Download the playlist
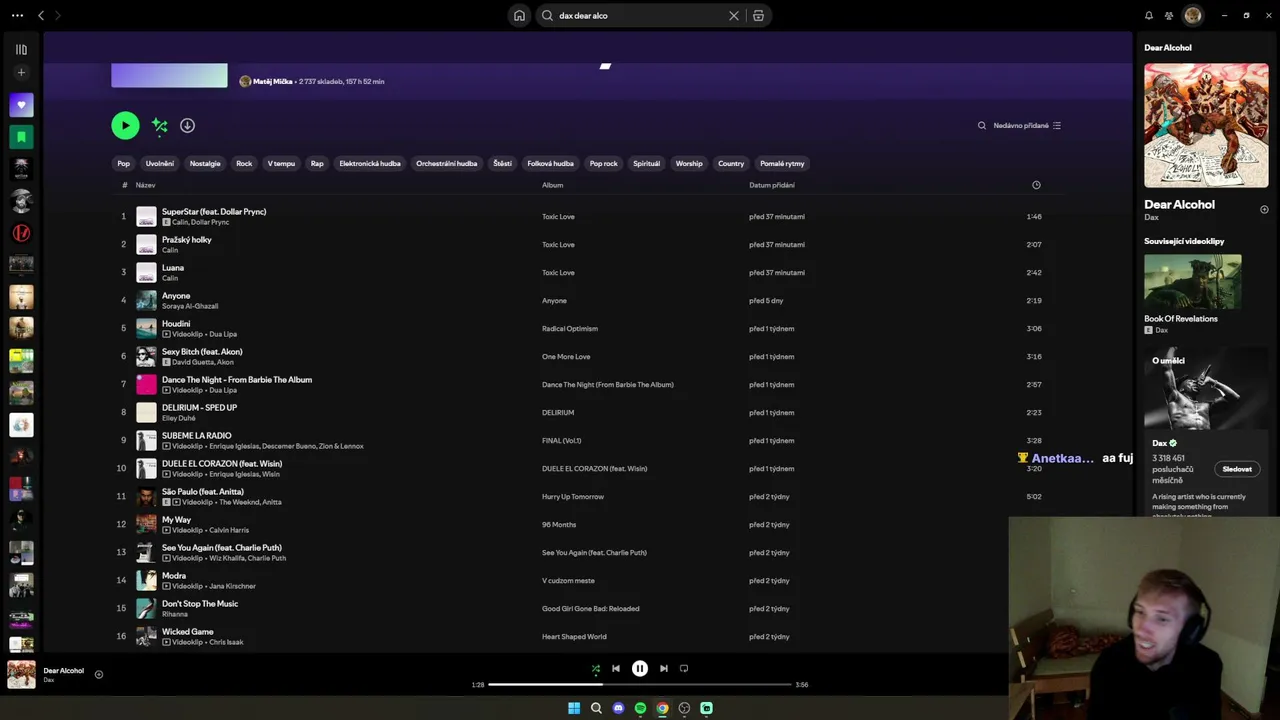The width and height of the screenshot is (1280, 720). tap(187, 125)
